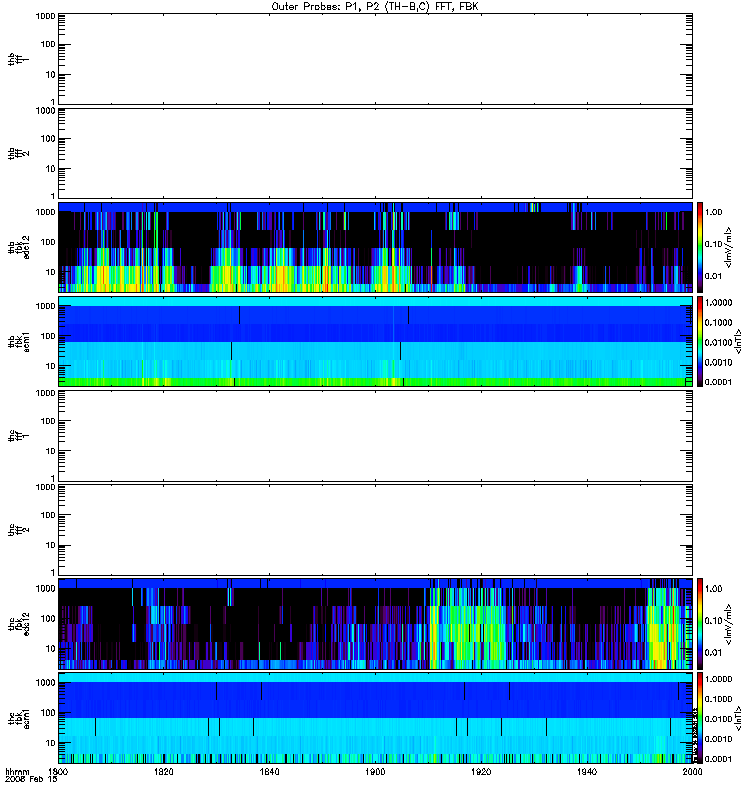Click the "1800" time axis label

tap(58, 771)
